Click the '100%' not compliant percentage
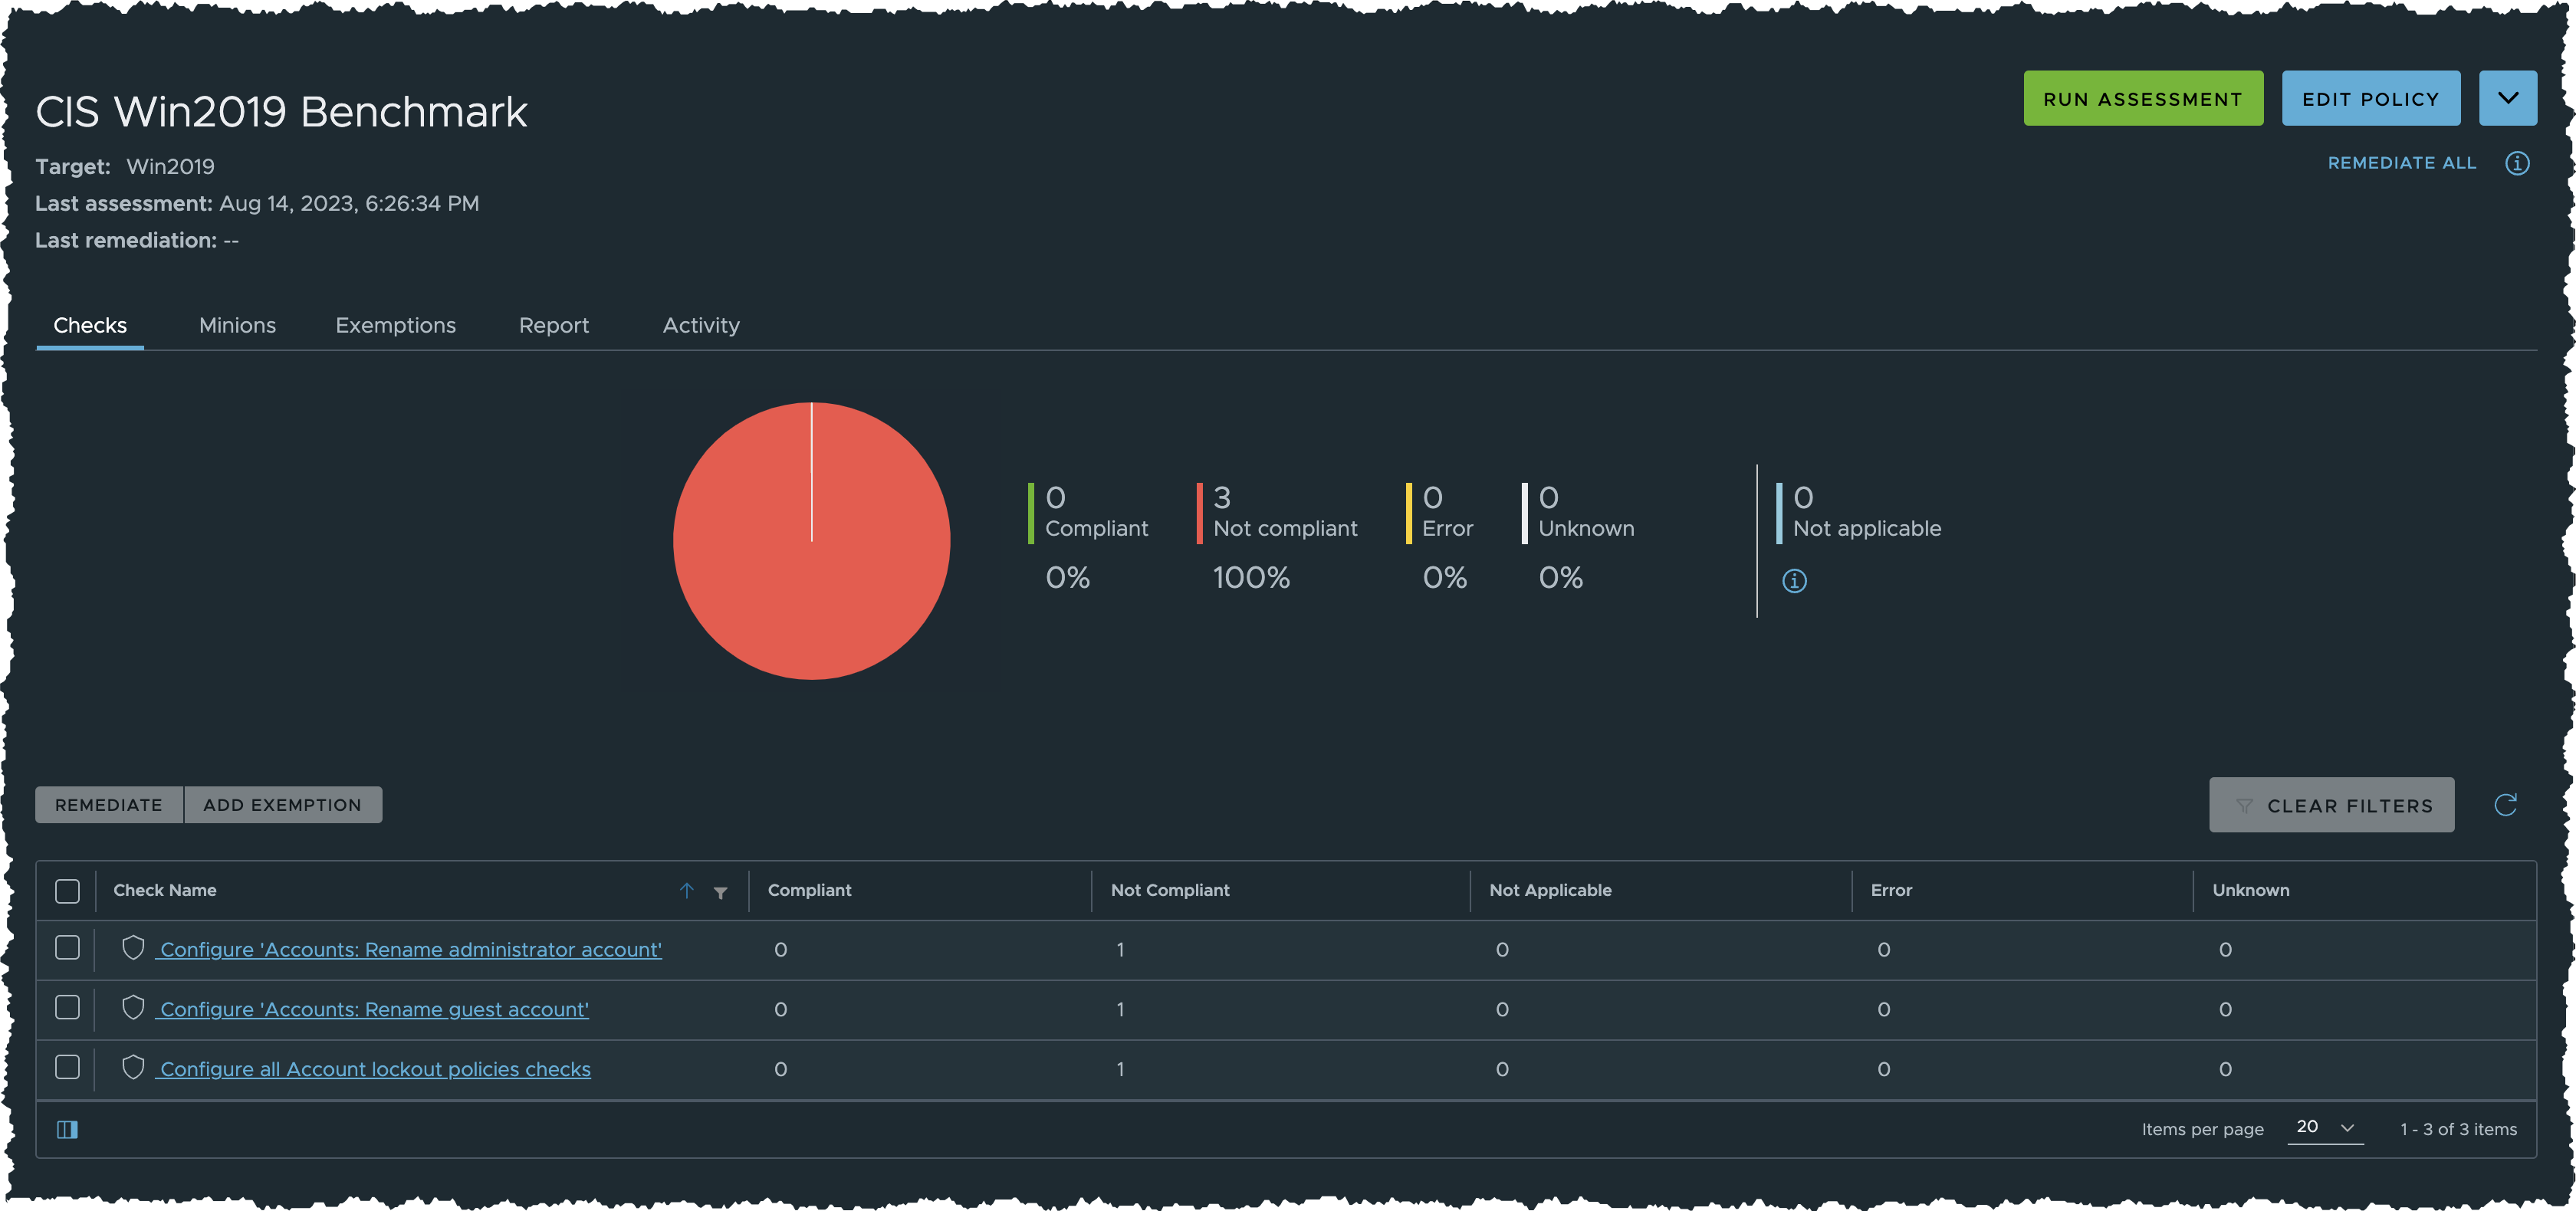2576x1211 pixels. tap(1251, 578)
